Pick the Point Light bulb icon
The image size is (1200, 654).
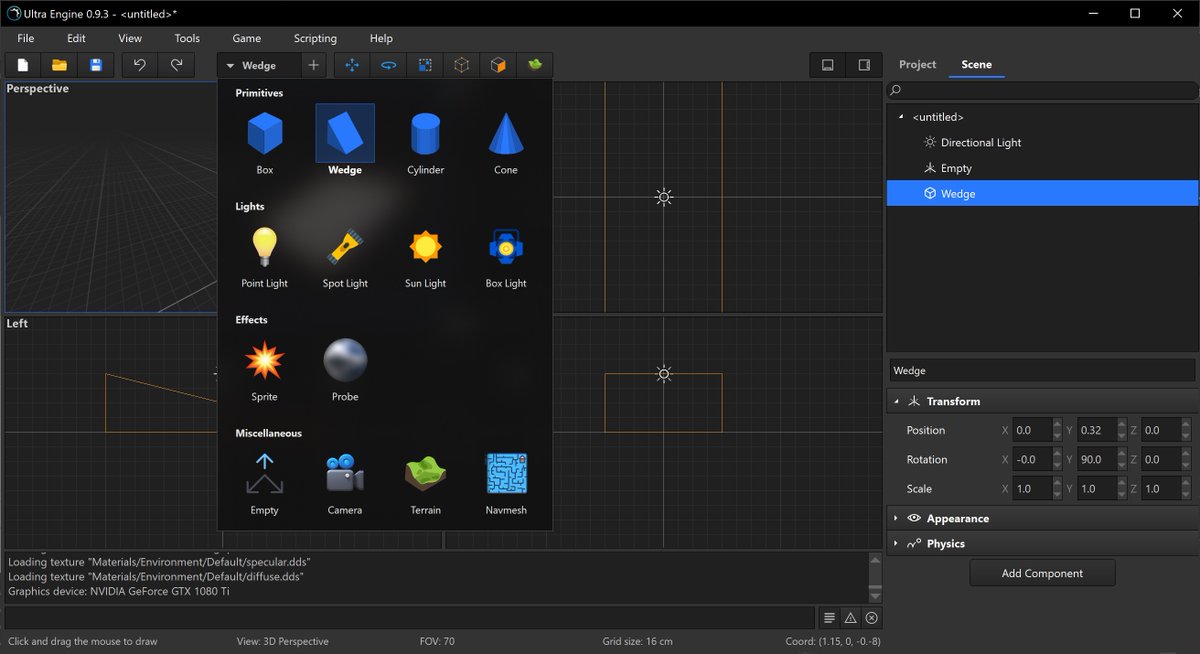[265, 246]
